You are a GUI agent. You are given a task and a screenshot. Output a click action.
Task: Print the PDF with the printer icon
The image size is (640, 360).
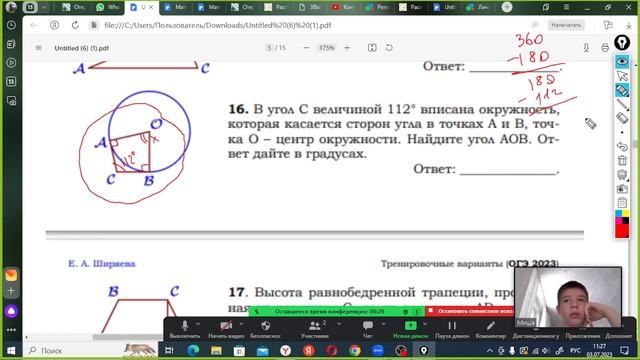[605, 48]
